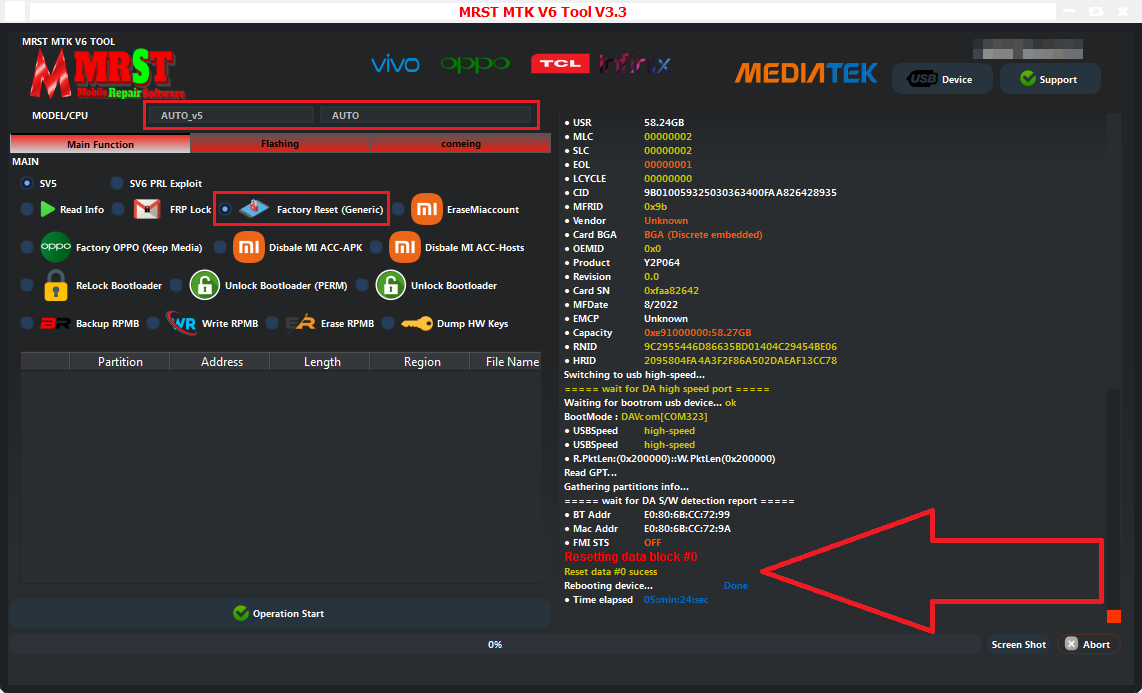1142x693 pixels.
Task: Click the Partition column header
Action: [x=120, y=362]
